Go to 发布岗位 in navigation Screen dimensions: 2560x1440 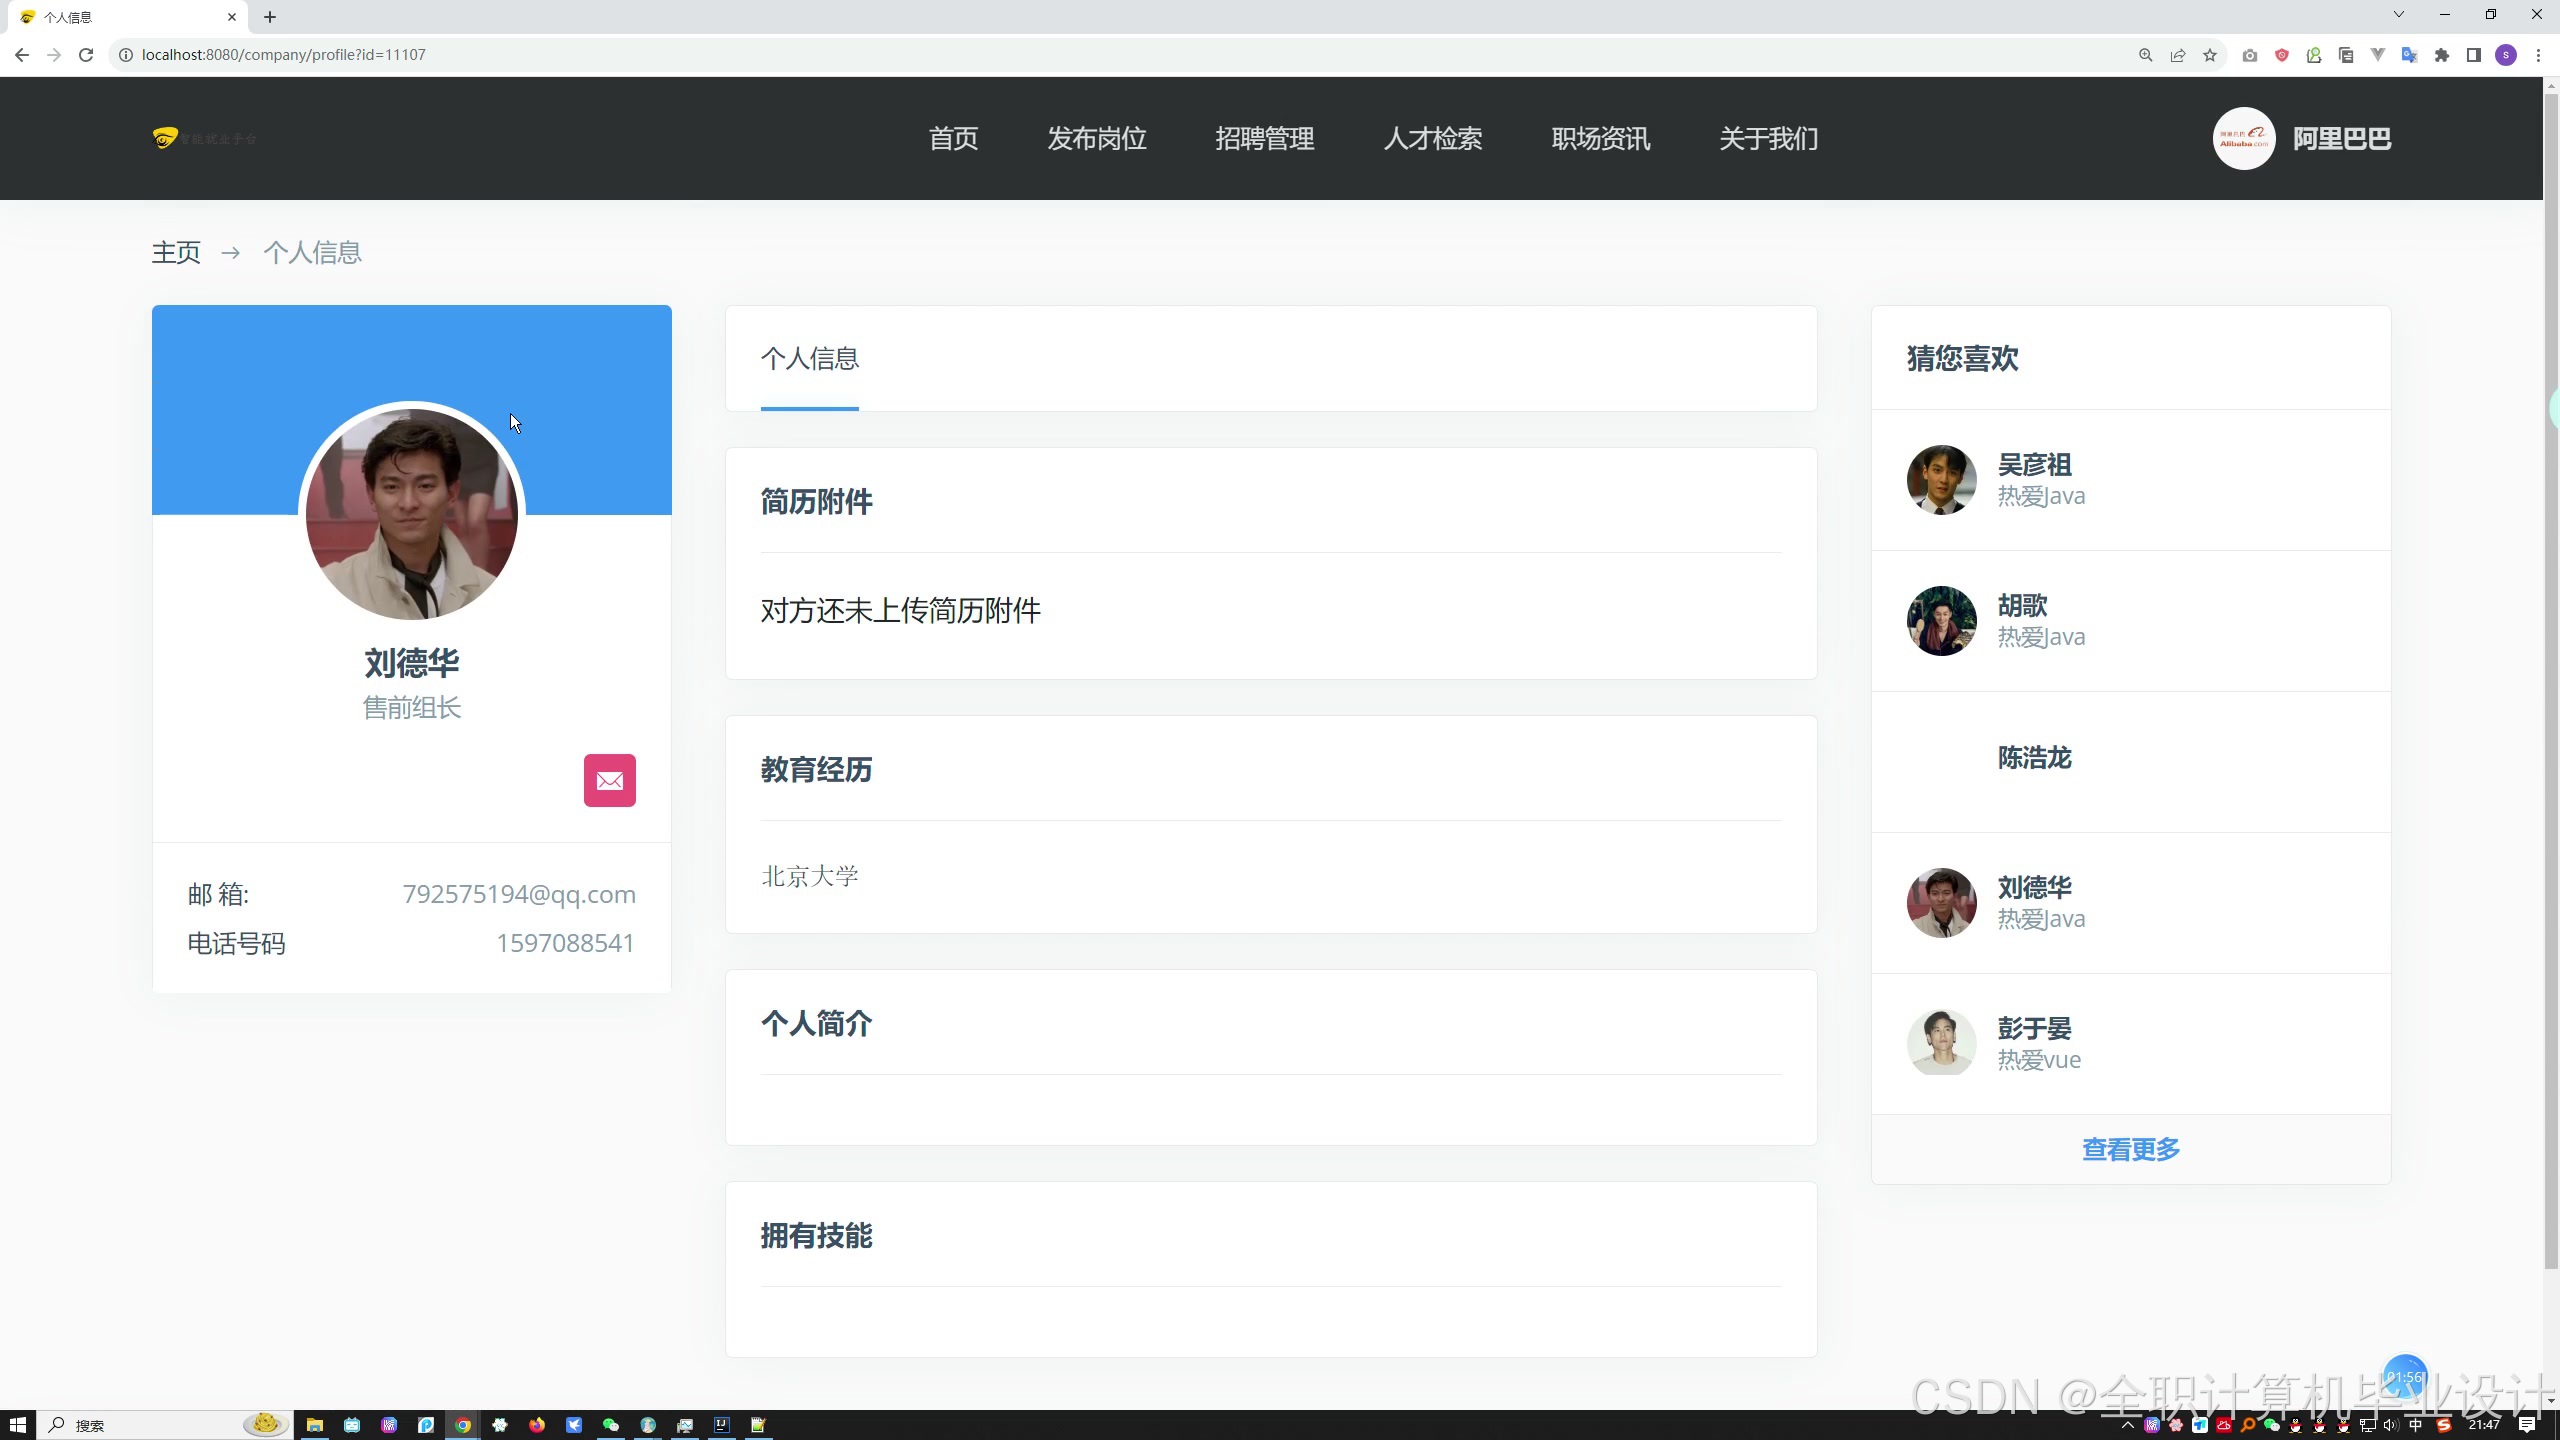pyautogui.click(x=1096, y=139)
